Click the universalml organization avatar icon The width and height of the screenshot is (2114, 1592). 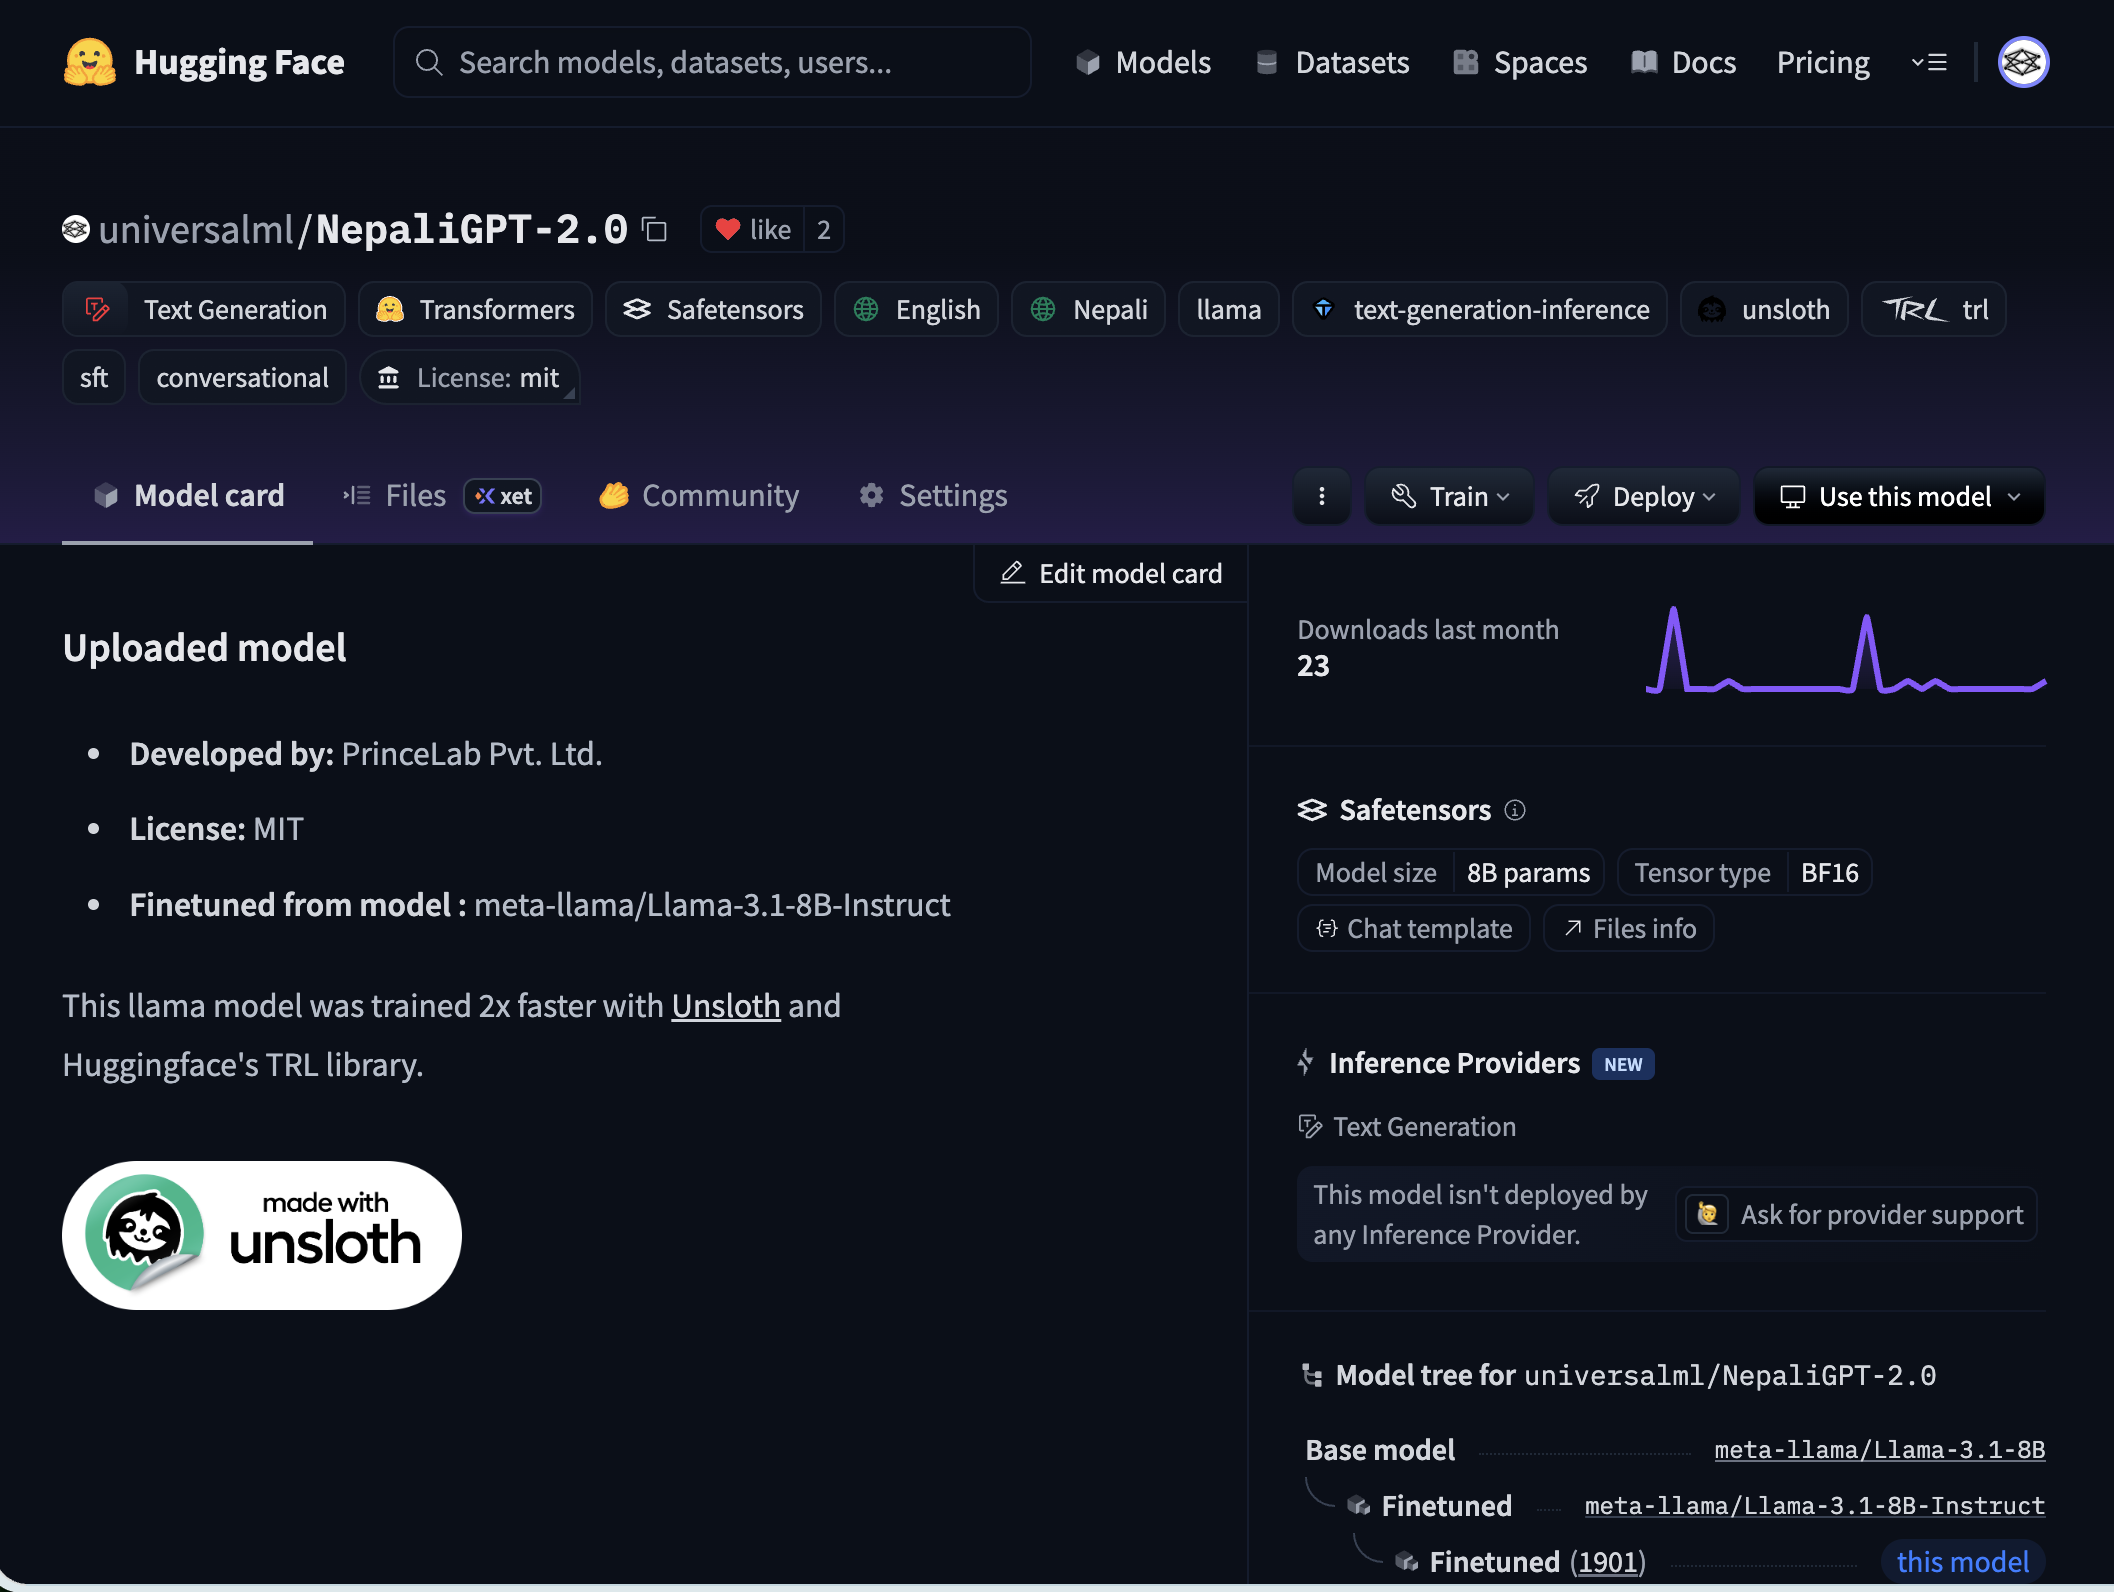tap(76, 230)
